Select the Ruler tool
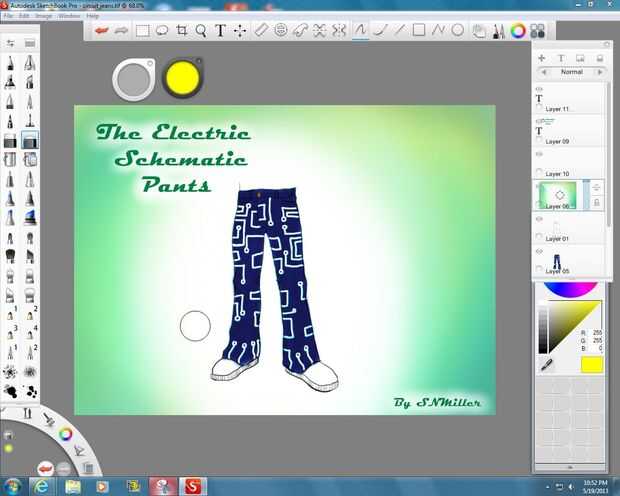Image resolution: width=620 pixels, height=496 pixels. [261, 30]
